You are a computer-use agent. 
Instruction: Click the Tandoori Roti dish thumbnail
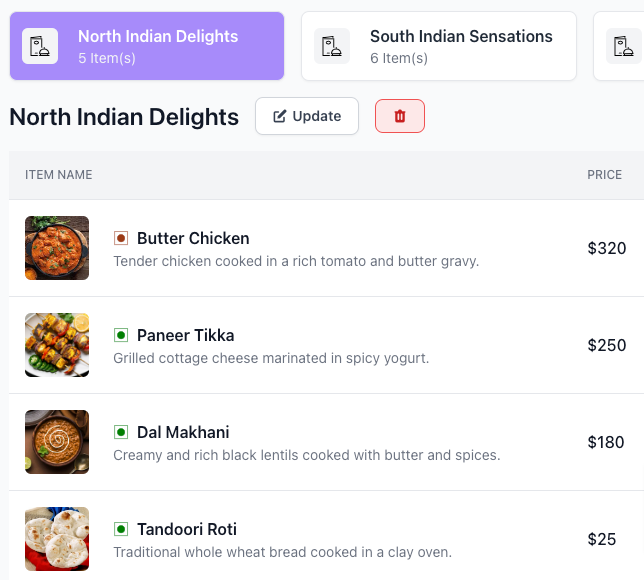point(57,539)
